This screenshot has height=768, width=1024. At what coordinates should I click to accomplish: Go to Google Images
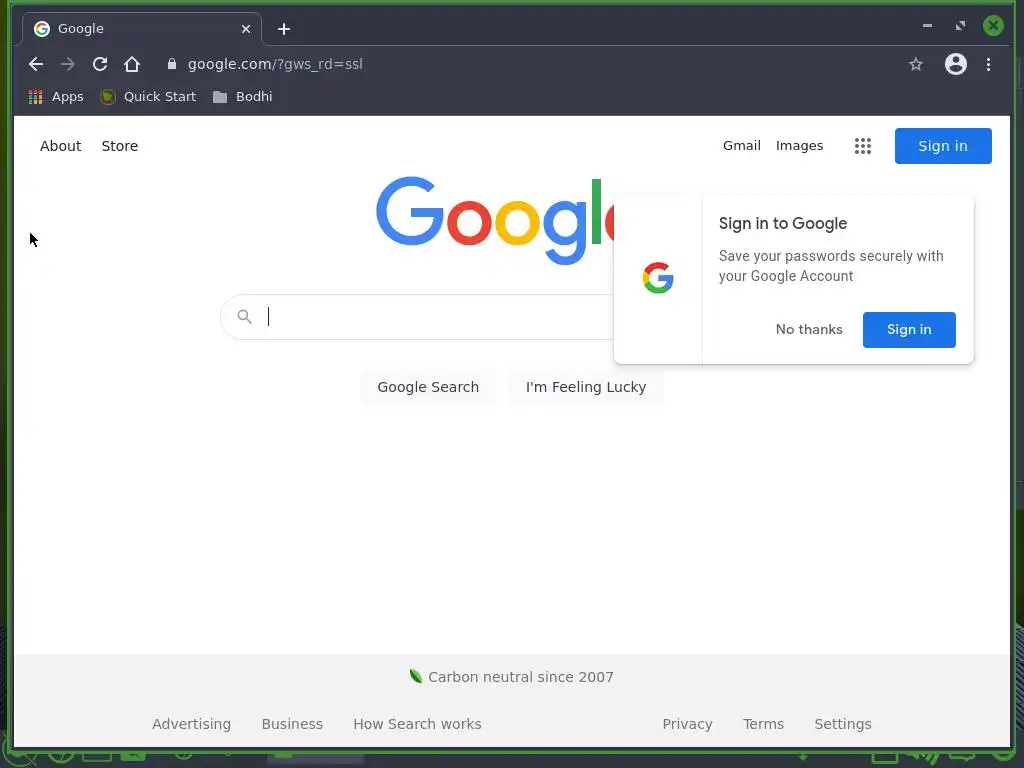point(799,146)
